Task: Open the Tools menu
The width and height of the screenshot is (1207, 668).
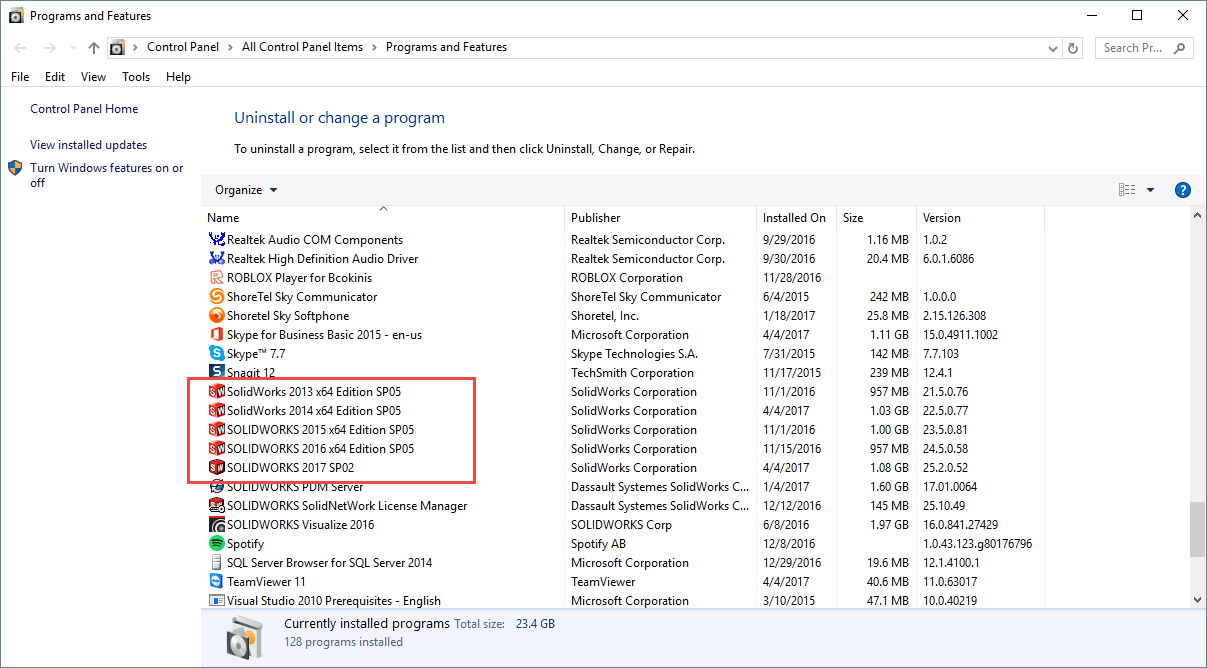Action: point(136,77)
